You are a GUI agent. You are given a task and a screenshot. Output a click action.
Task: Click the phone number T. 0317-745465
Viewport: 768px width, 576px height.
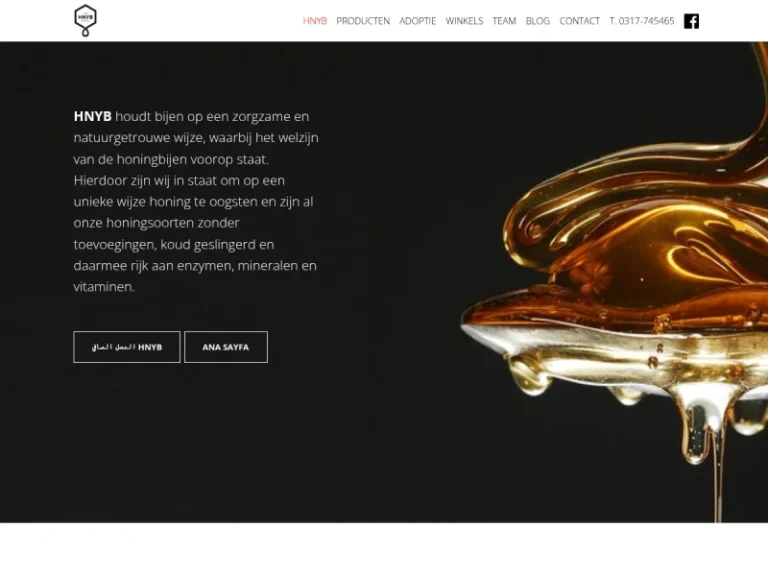642,21
